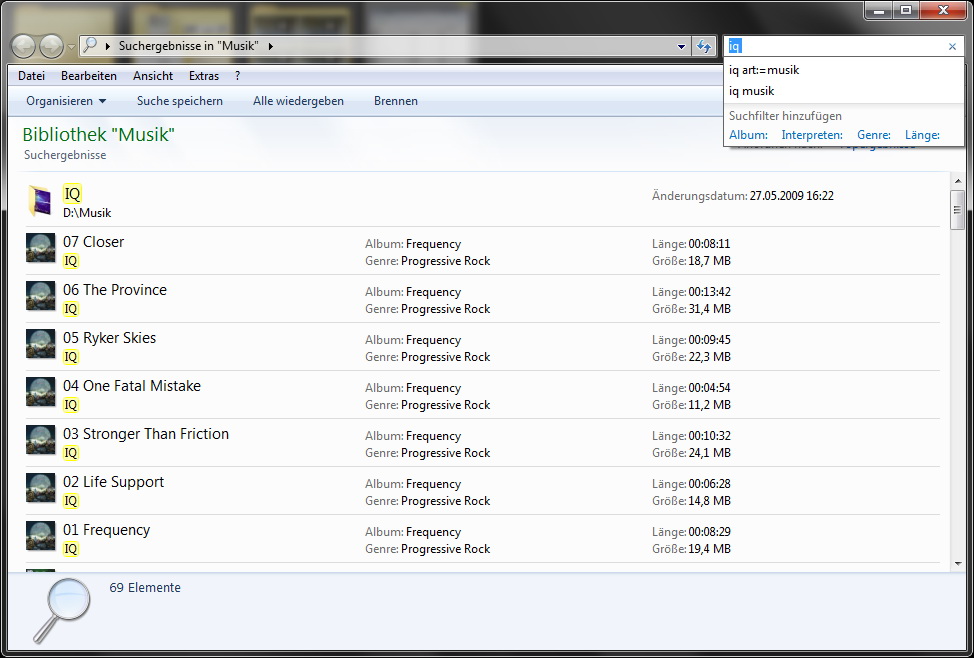Expand the arrow before Suchergebnisse in "Musik"

108,46
